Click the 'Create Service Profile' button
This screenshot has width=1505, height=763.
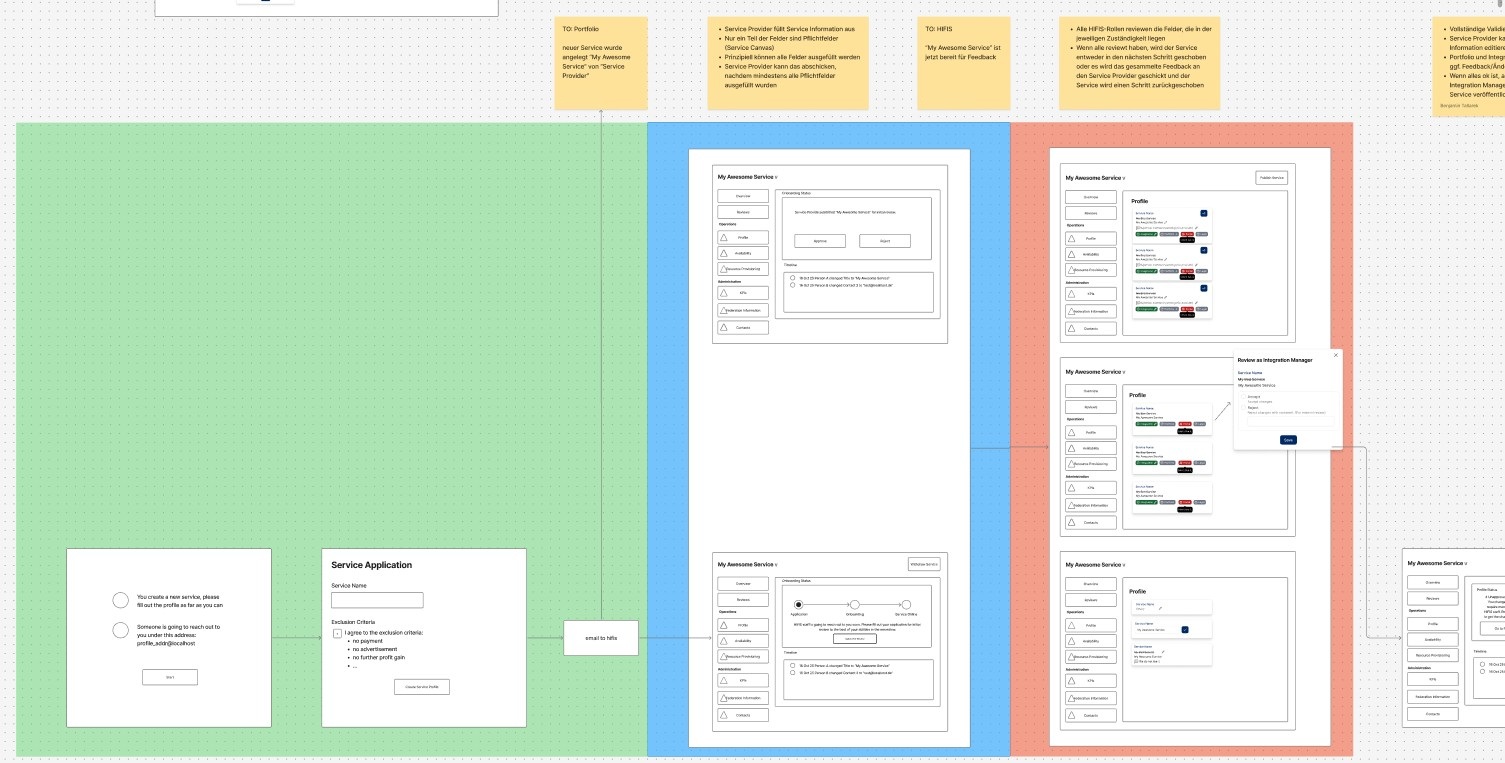pyautogui.click(x=422, y=687)
